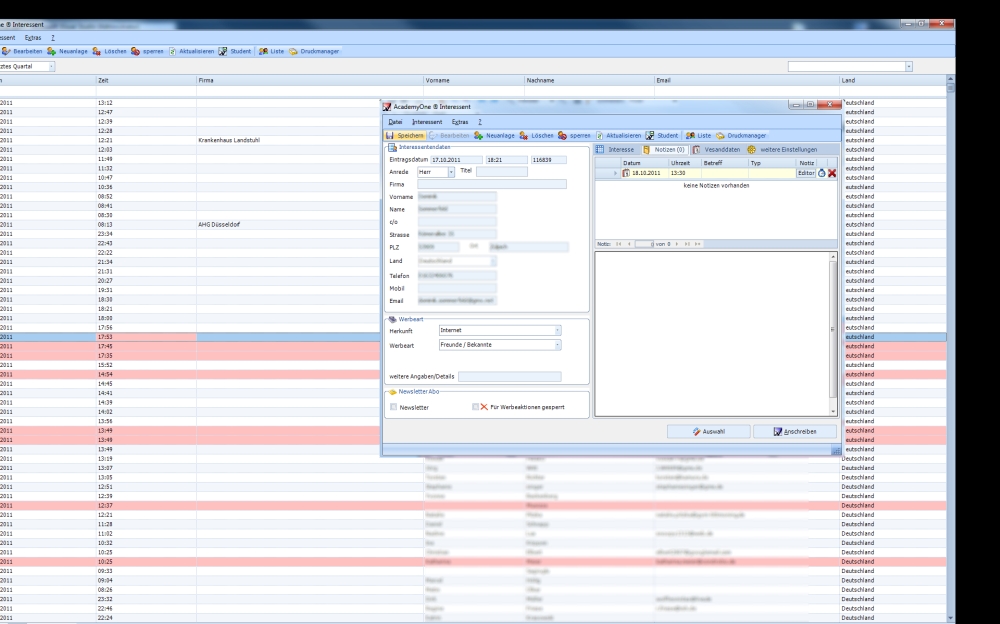1000x624 pixels.
Task: Open the Anrede dropdown
Action: tap(451, 172)
